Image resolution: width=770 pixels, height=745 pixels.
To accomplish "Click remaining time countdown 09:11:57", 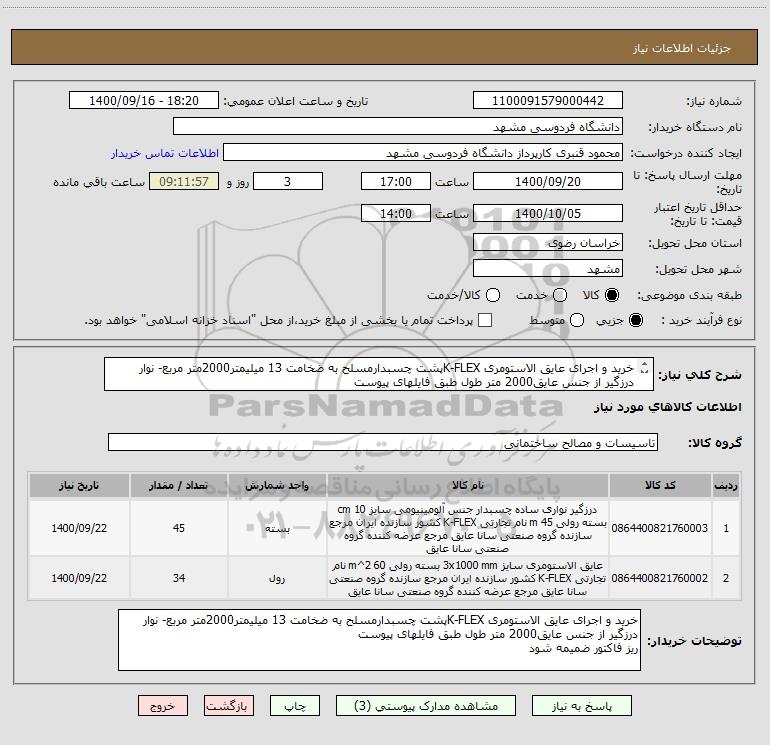I will pyautogui.click(x=184, y=181).
